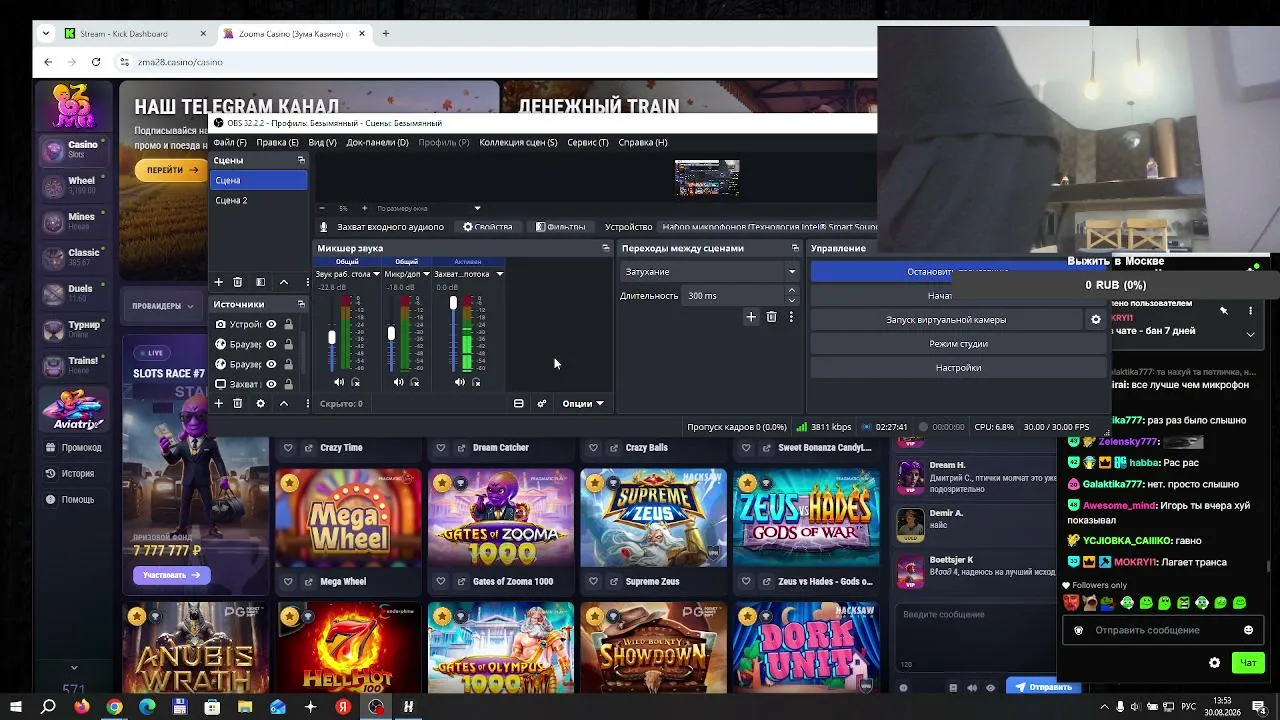Open Kick chat settings gear
Image resolution: width=1280 pixels, height=720 pixels.
[x=1214, y=663]
